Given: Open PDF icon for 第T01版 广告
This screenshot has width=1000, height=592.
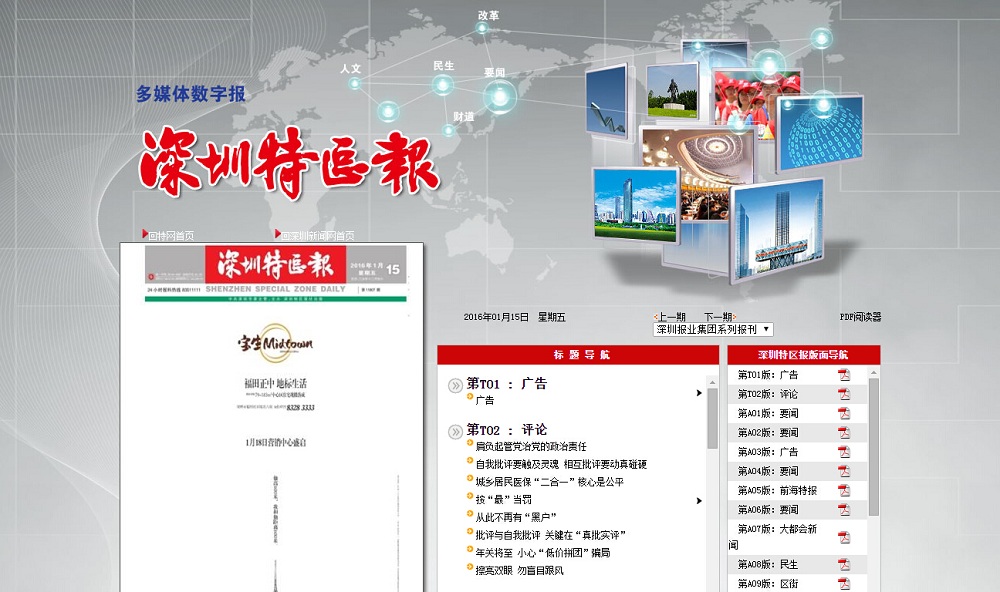Looking at the screenshot, I should click(x=844, y=375).
